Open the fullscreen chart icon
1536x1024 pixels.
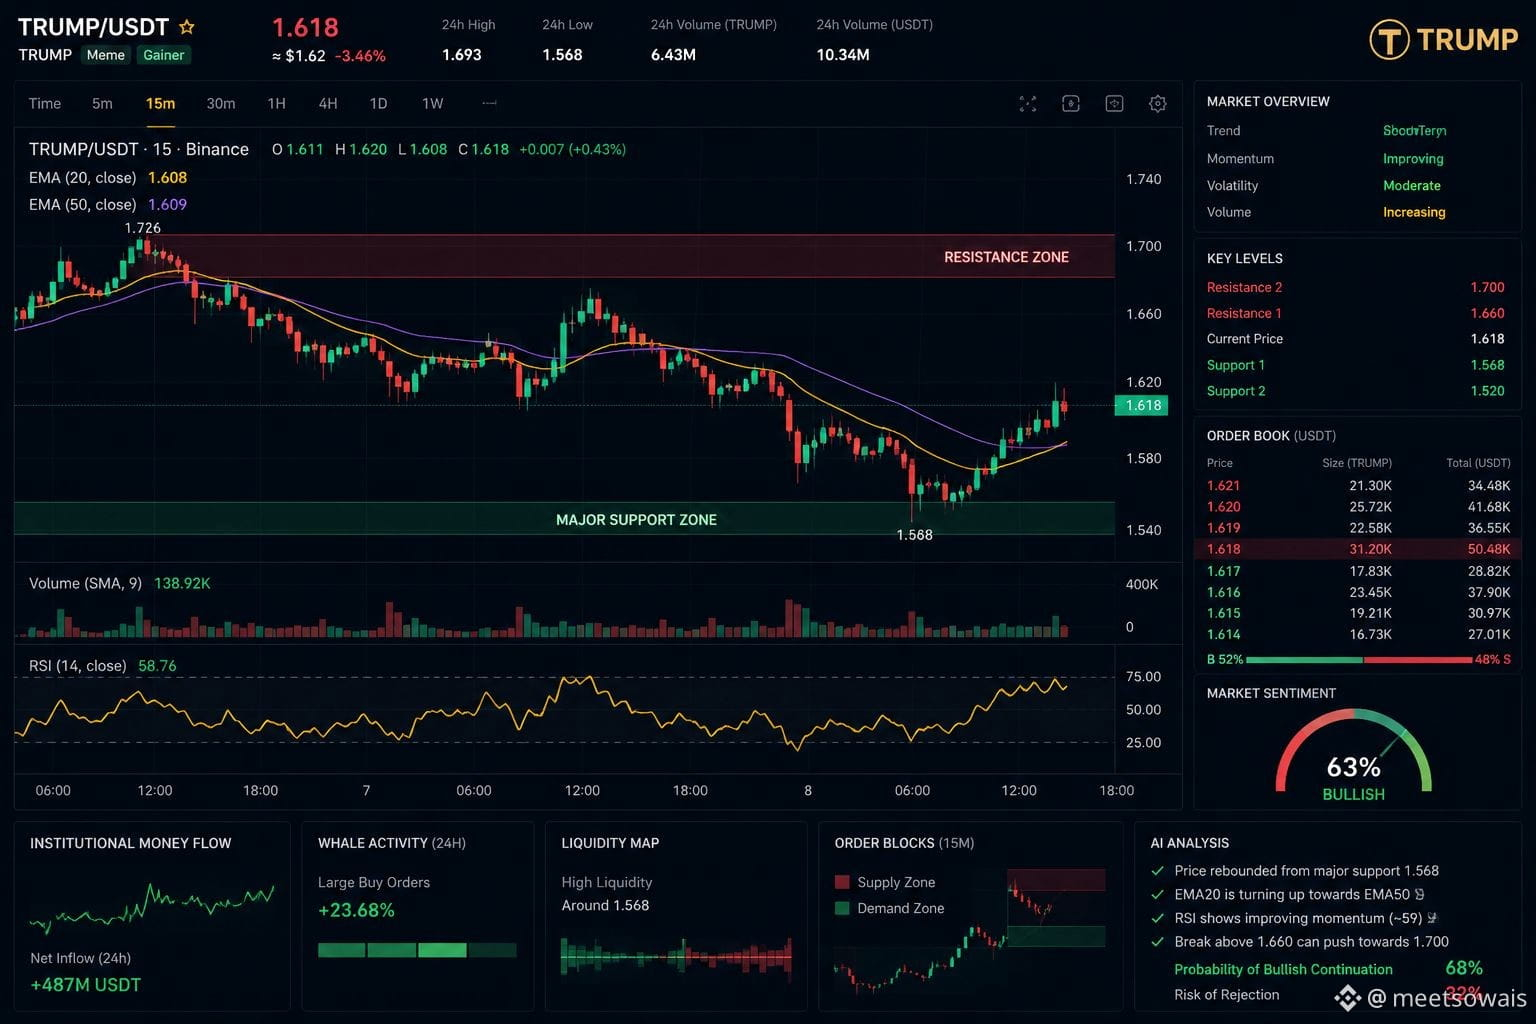(1027, 104)
